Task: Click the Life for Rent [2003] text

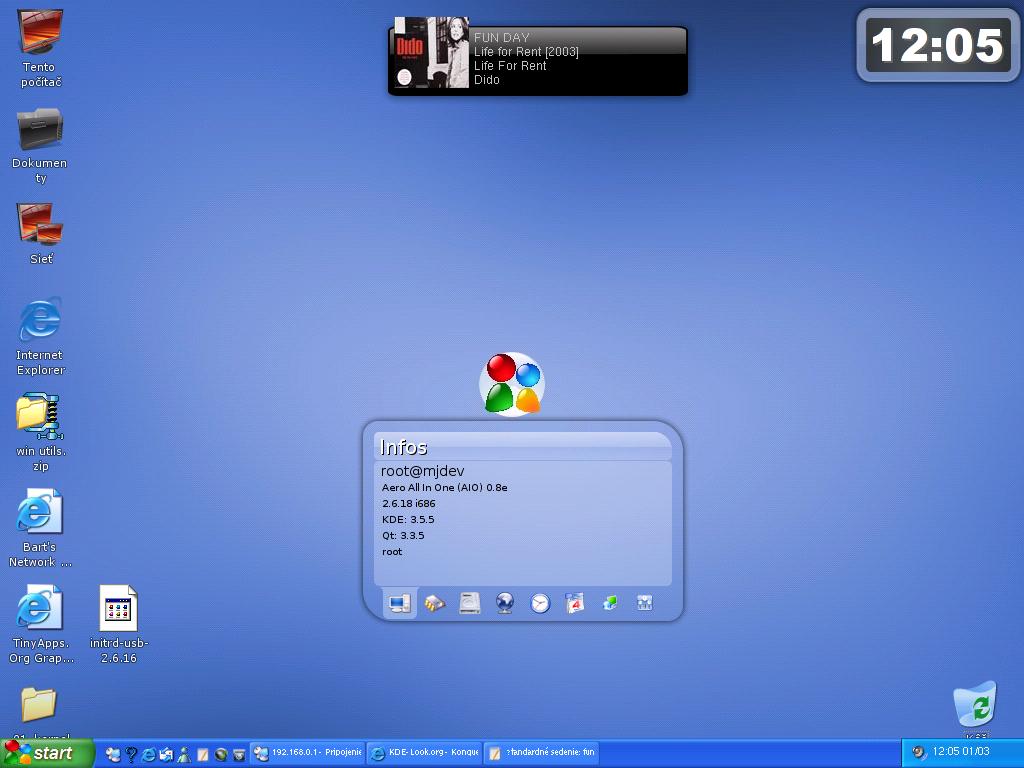Action: pyautogui.click(x=526, y=52)
